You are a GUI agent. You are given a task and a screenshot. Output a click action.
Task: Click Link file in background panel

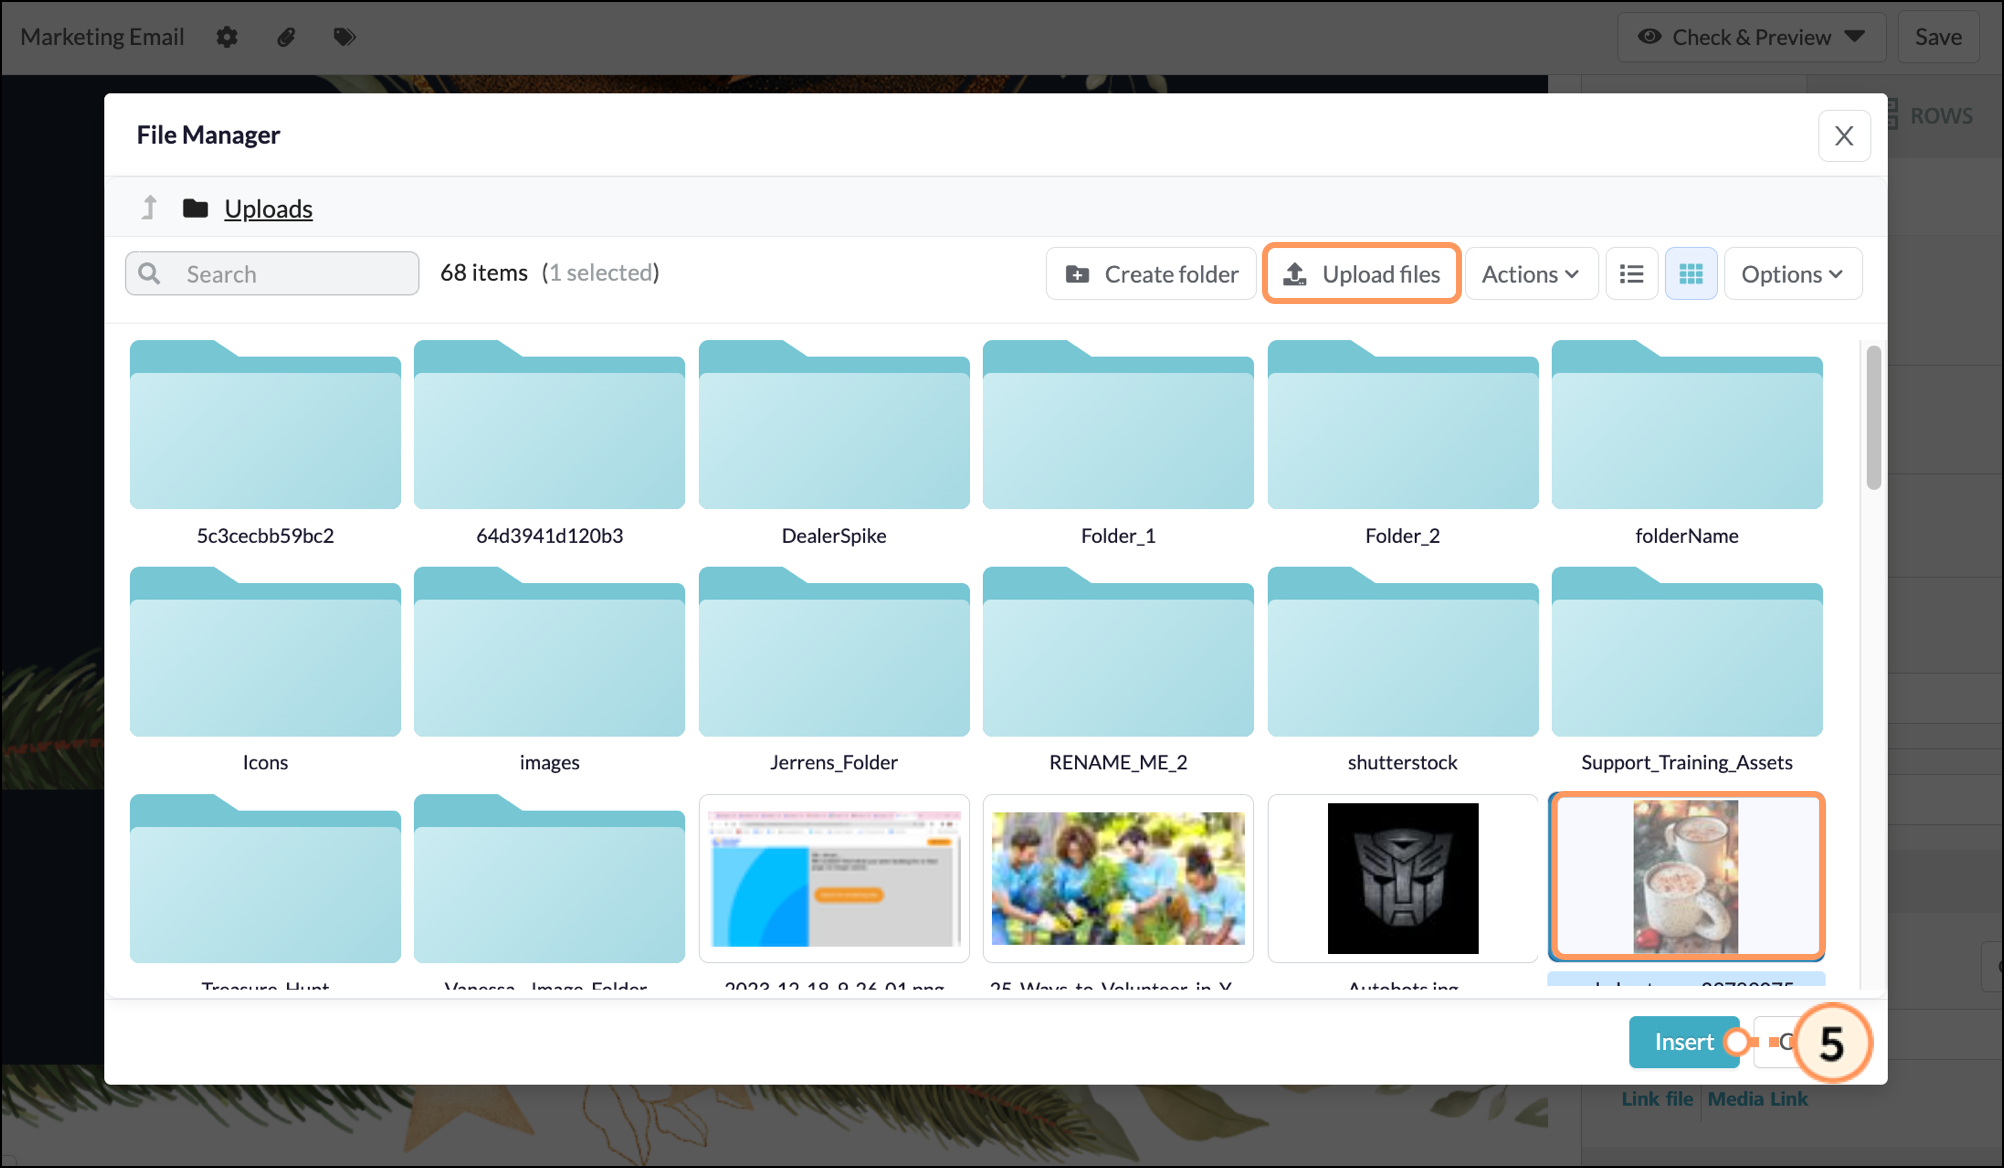[x=1657, y=1098]
